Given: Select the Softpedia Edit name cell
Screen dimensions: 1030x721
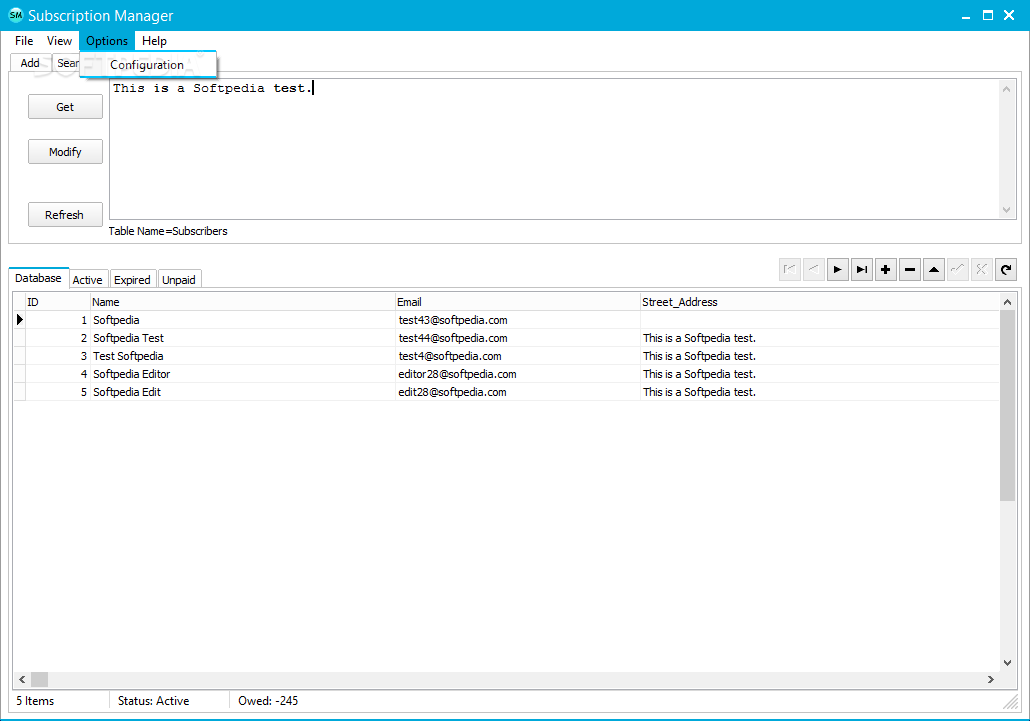Looking at the screenshot, I should coord(242,392).
